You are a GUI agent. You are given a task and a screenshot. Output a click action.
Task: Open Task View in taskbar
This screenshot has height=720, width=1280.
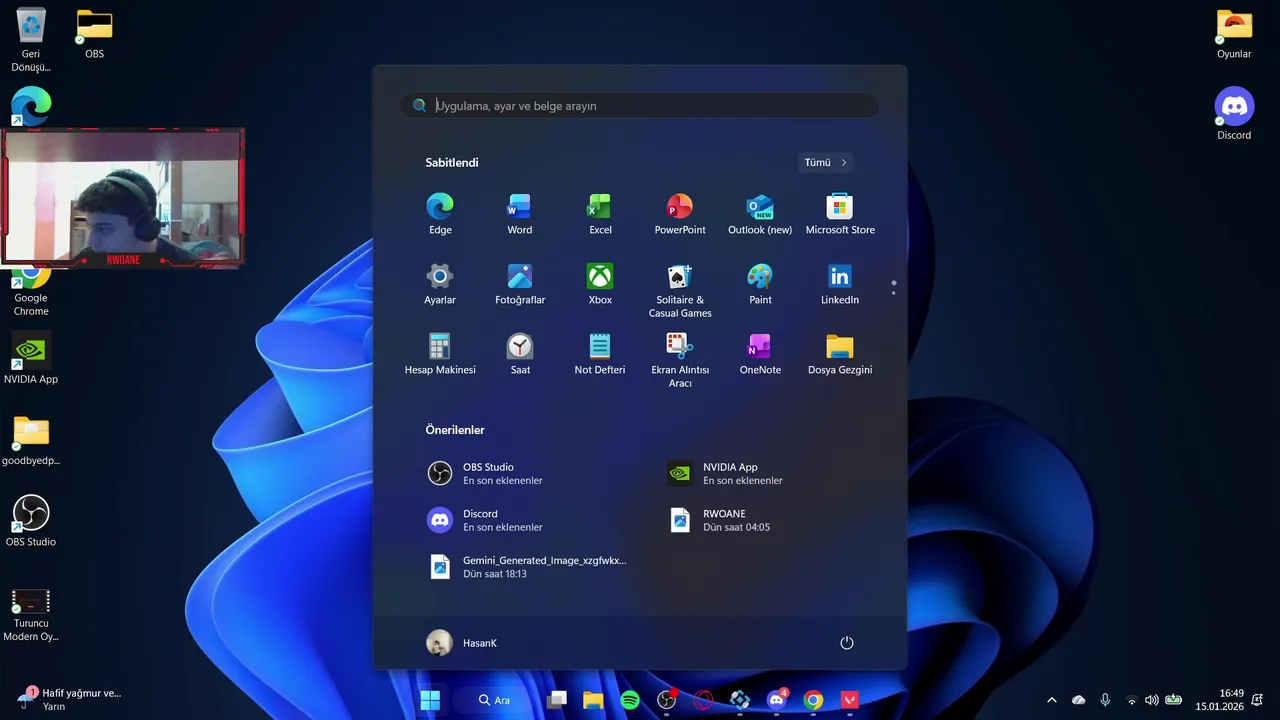pyautogui.click(x=557, y=700)
